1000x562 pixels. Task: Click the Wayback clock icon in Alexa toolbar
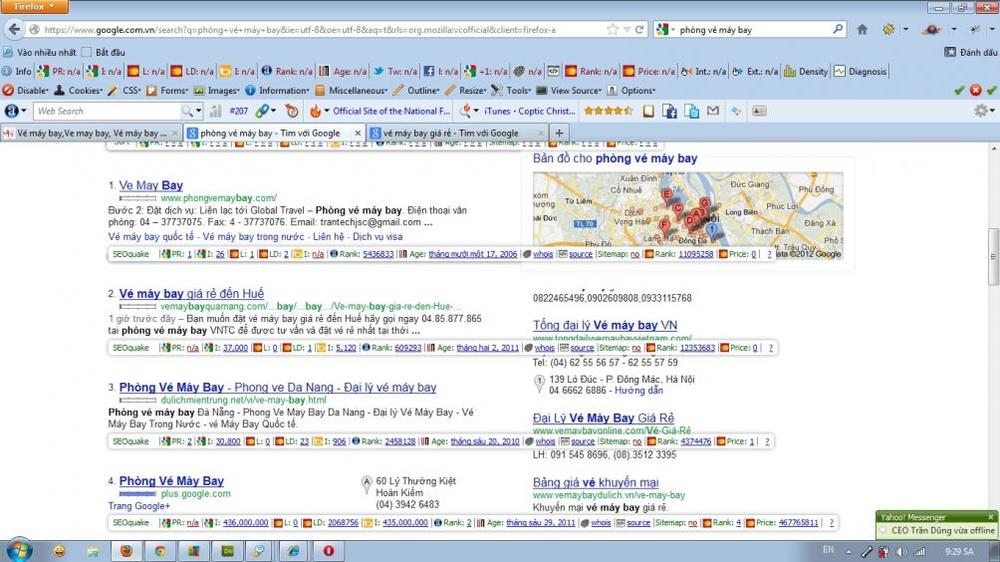tap(291, 111)
